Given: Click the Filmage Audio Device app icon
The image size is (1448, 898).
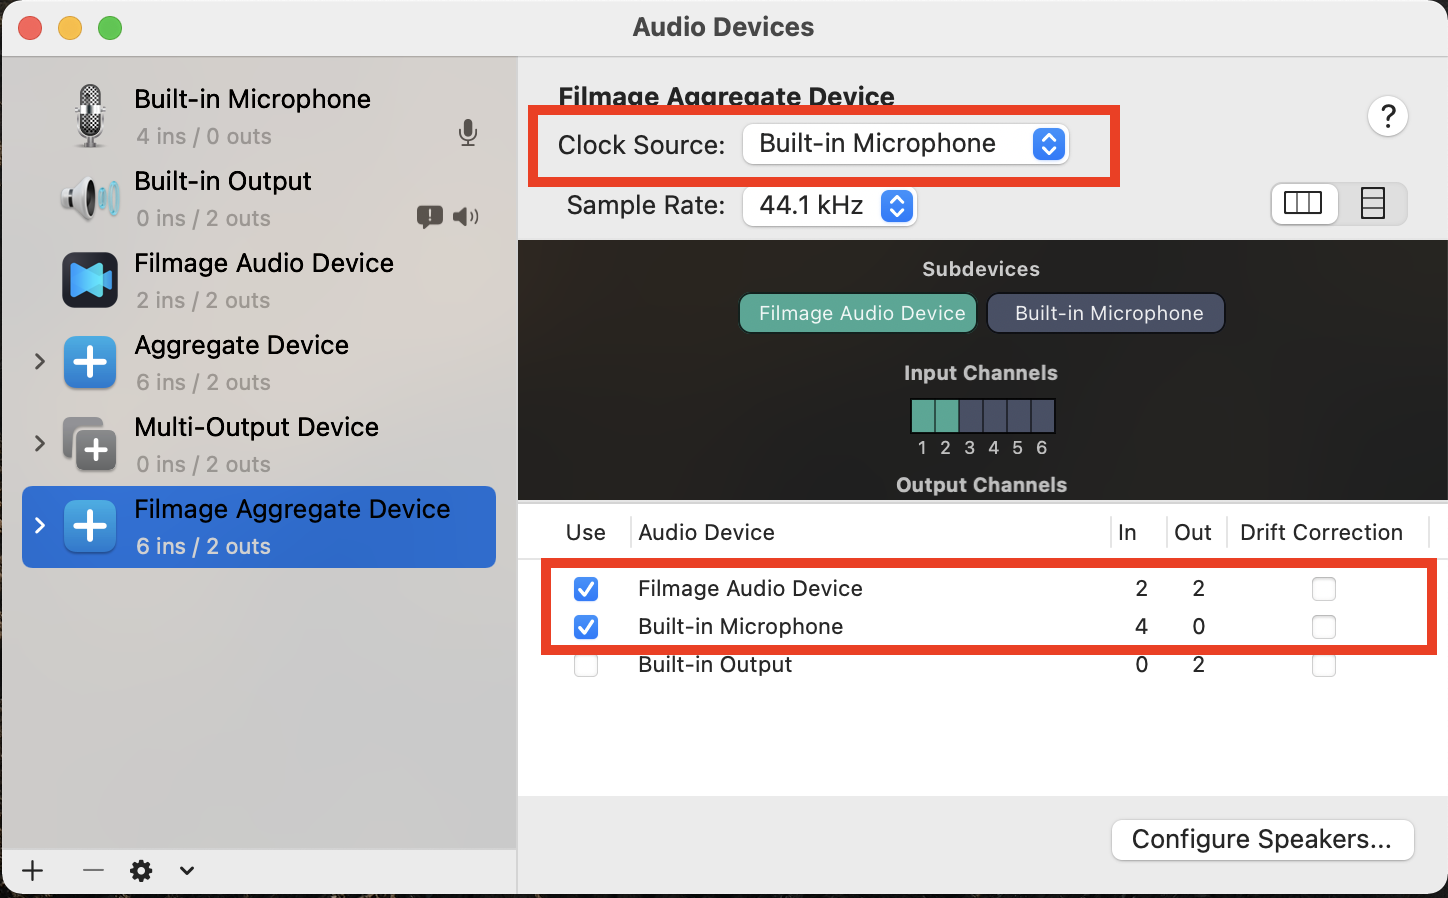Looking at the screenshot, I should (x=90, y=280).
